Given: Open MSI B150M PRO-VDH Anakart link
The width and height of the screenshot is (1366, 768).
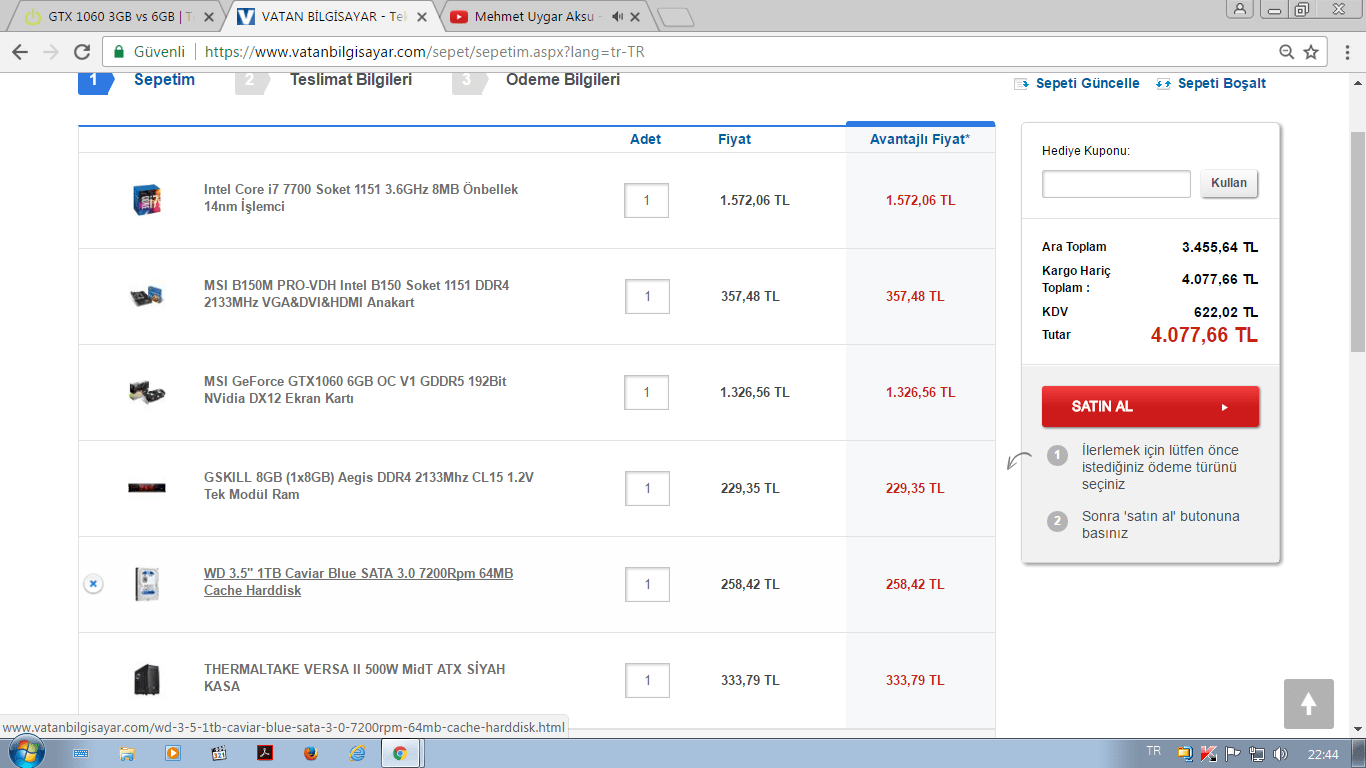Looking at the screenshot, I should click(356, 294).
